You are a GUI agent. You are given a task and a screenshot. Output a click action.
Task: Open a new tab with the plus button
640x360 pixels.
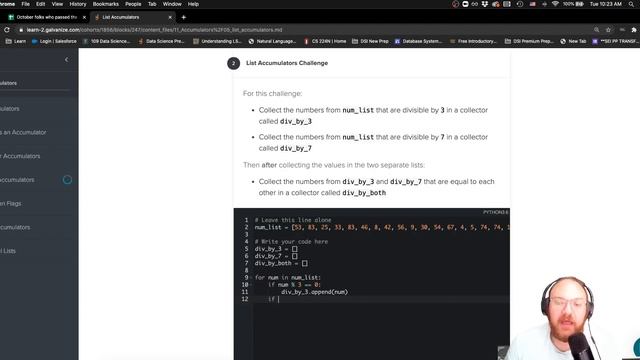pyautogui.click(x=184, y=17)
